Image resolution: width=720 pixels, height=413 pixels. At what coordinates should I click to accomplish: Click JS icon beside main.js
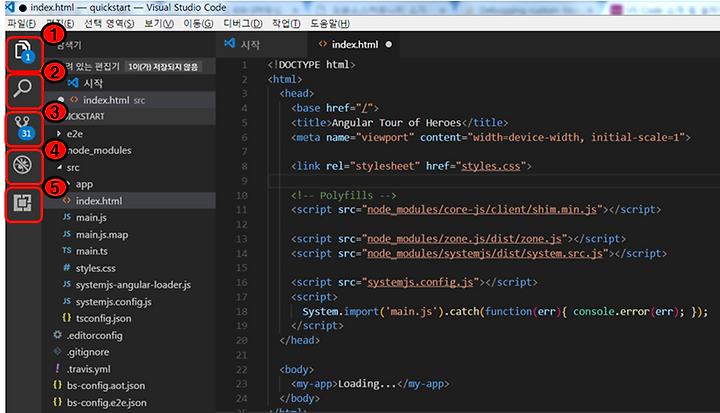coord(67,217)
